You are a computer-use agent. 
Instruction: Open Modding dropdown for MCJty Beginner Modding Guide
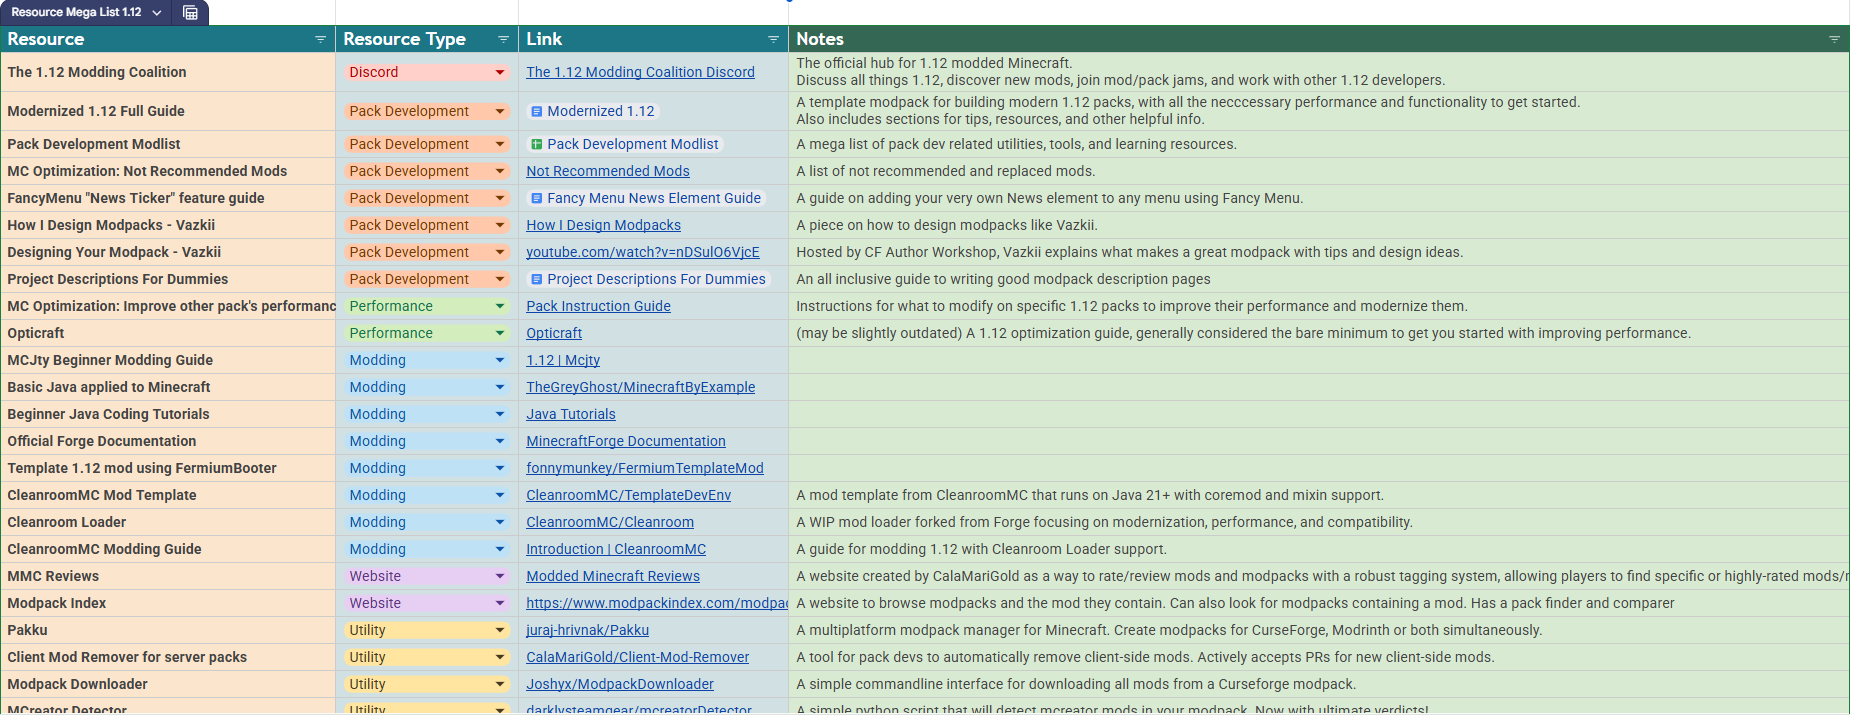500,360
